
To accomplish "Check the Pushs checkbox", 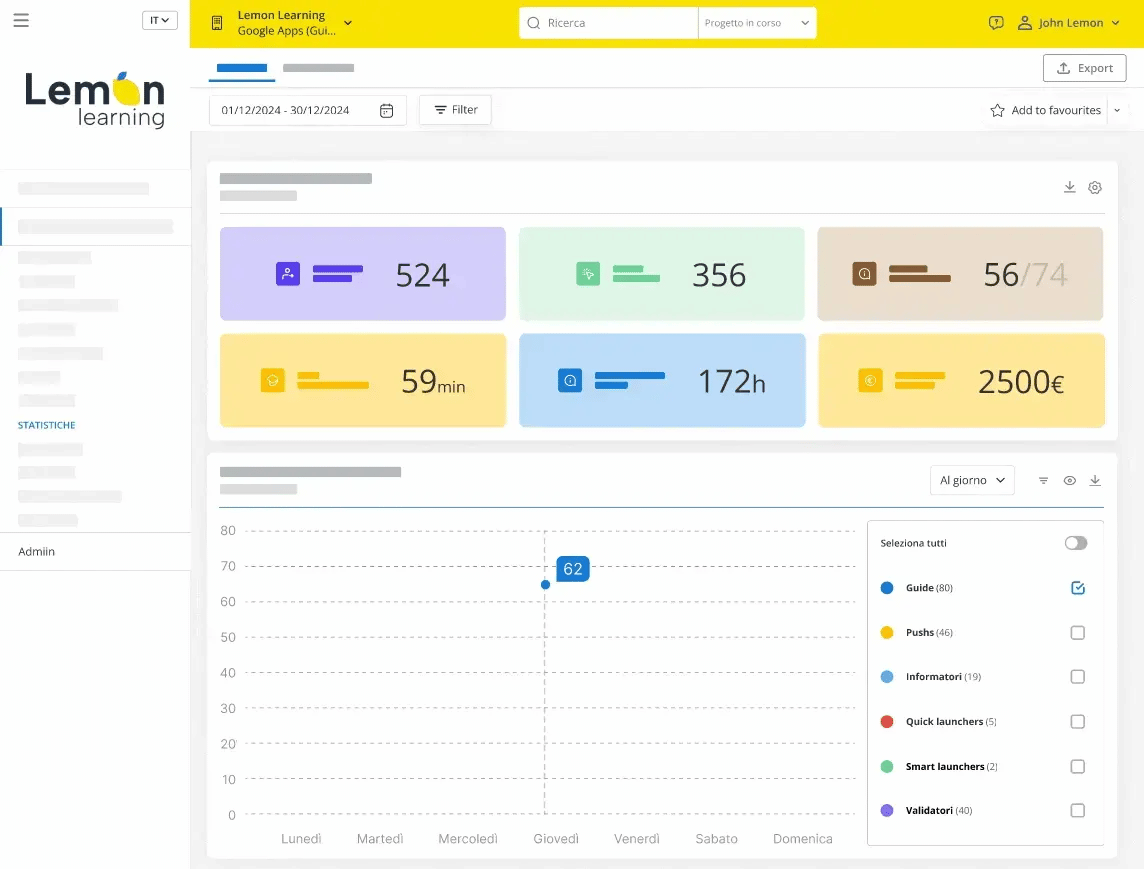I will (x=1078, y=633).
